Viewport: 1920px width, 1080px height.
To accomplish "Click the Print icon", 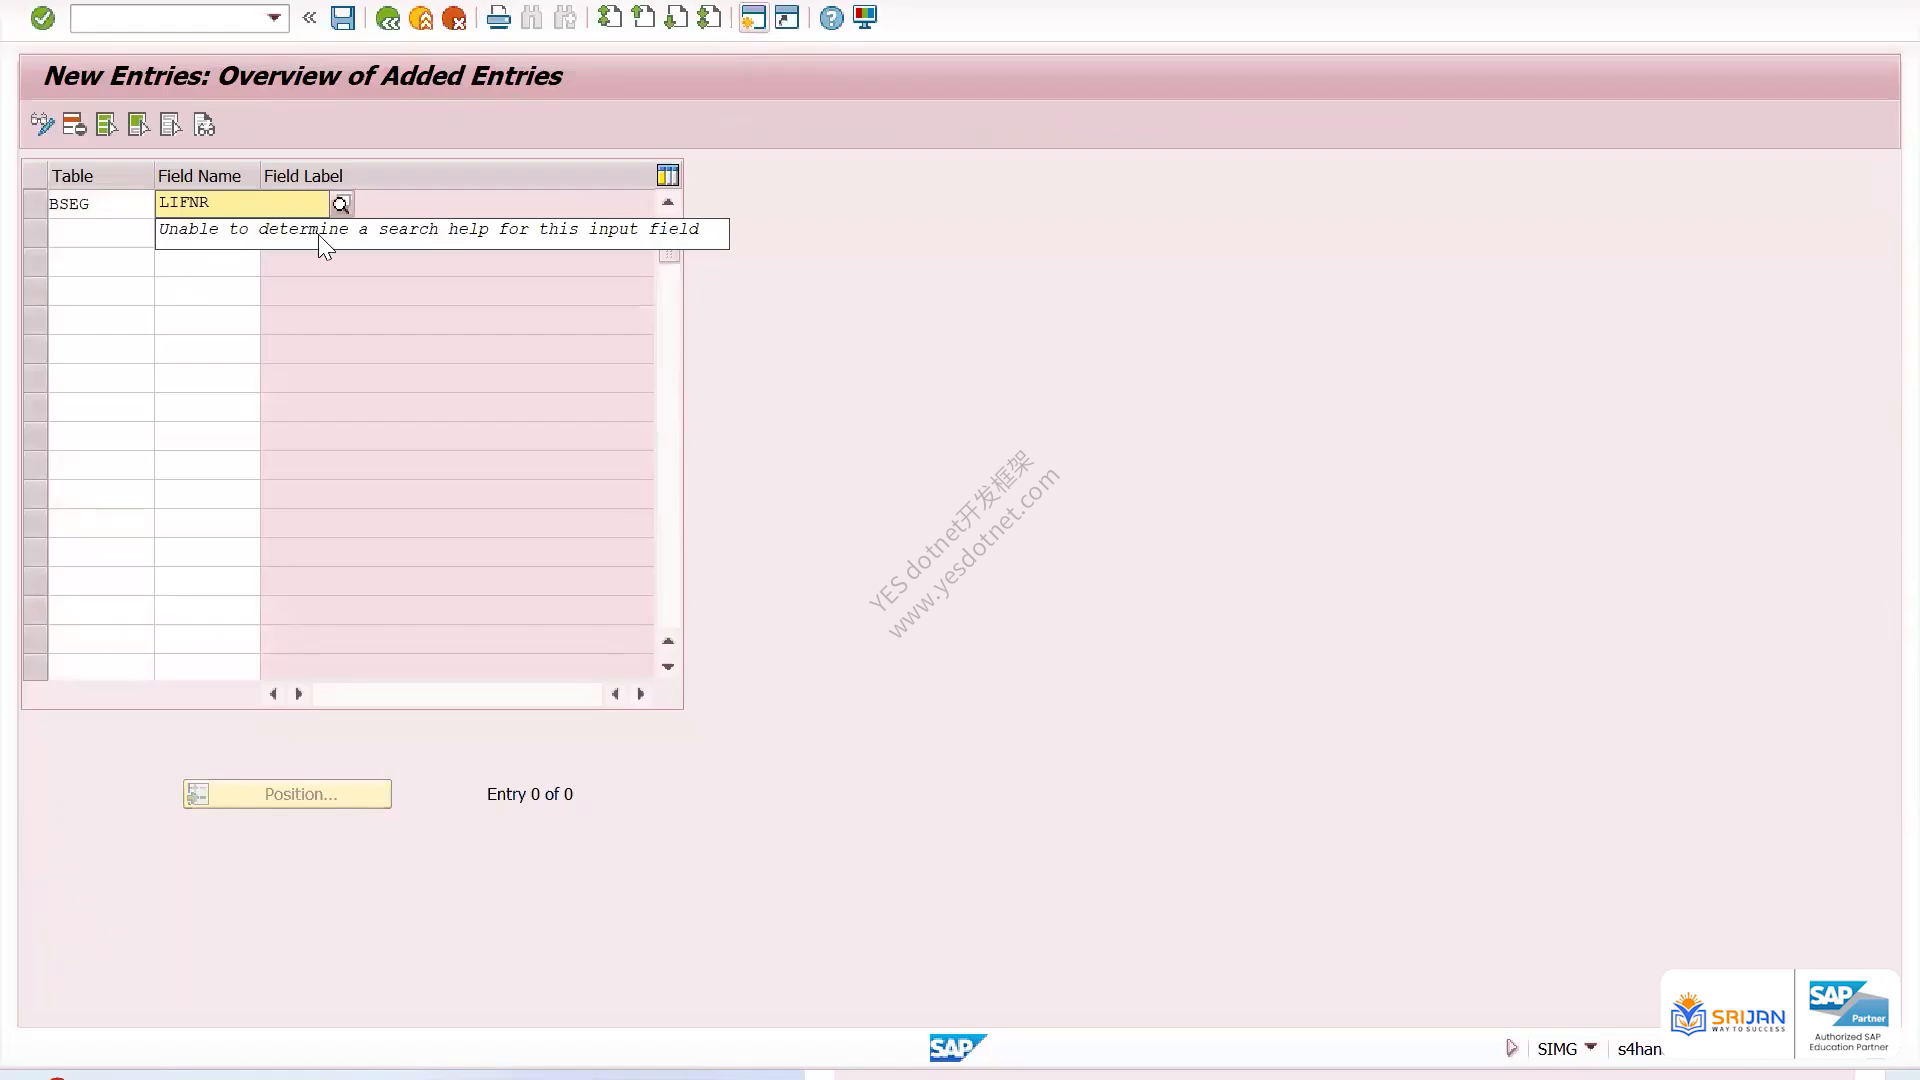I will [498, 18].
